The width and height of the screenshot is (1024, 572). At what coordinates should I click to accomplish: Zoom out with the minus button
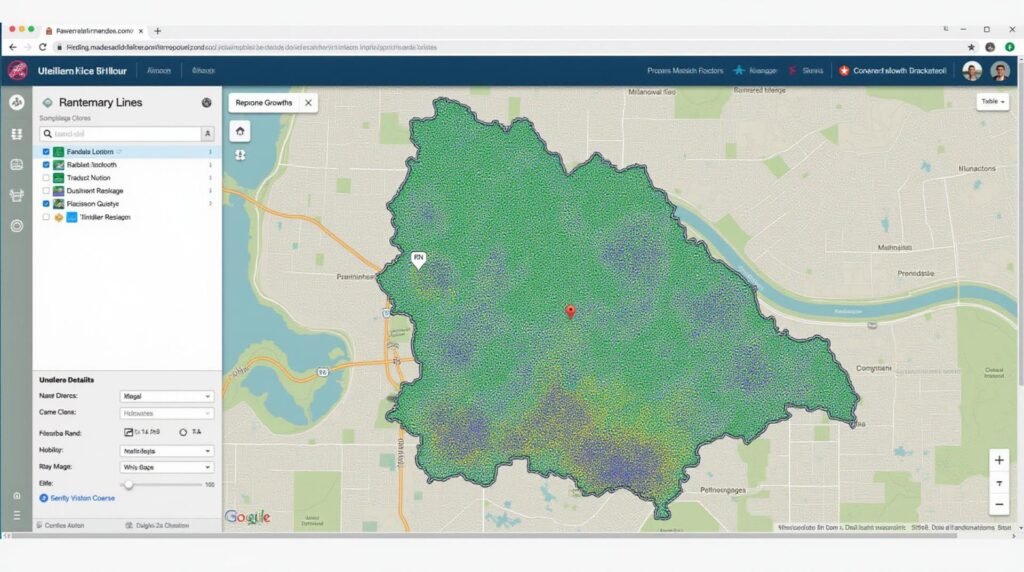(x=999, y=504)
